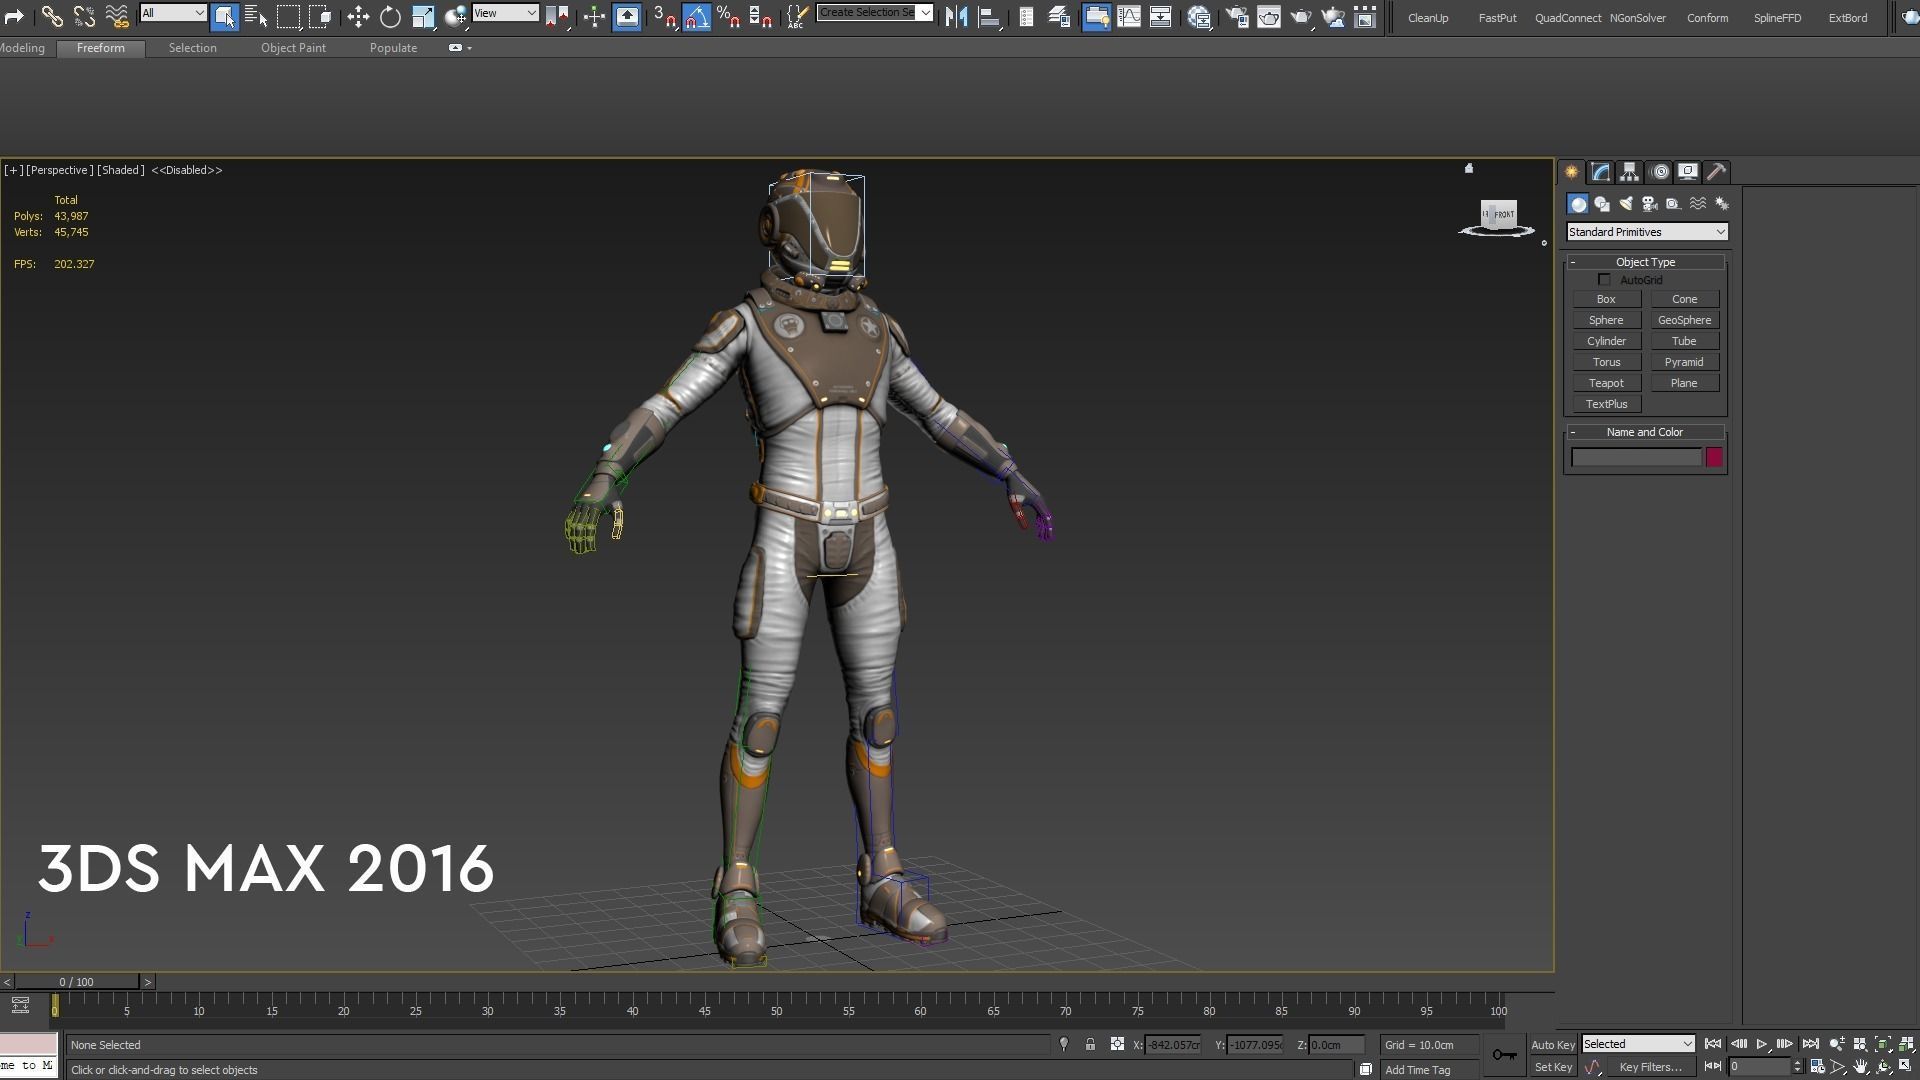Switch to the Populate ribbon tab

pyautogui.click(x=393, y=48)
